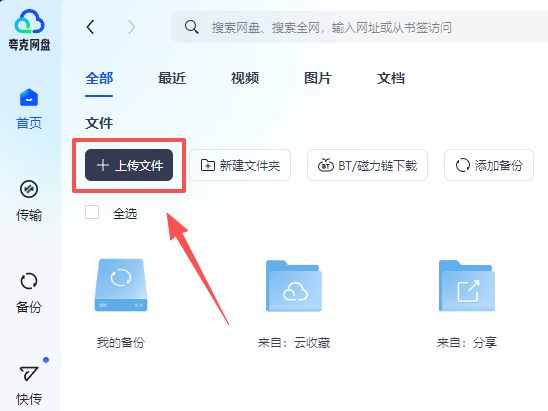Image resolution: width=548 pixels, height=411 pixels.
Task: Switch to the 文档 tab
Action: pyautogui.click(x=391, y=78)
